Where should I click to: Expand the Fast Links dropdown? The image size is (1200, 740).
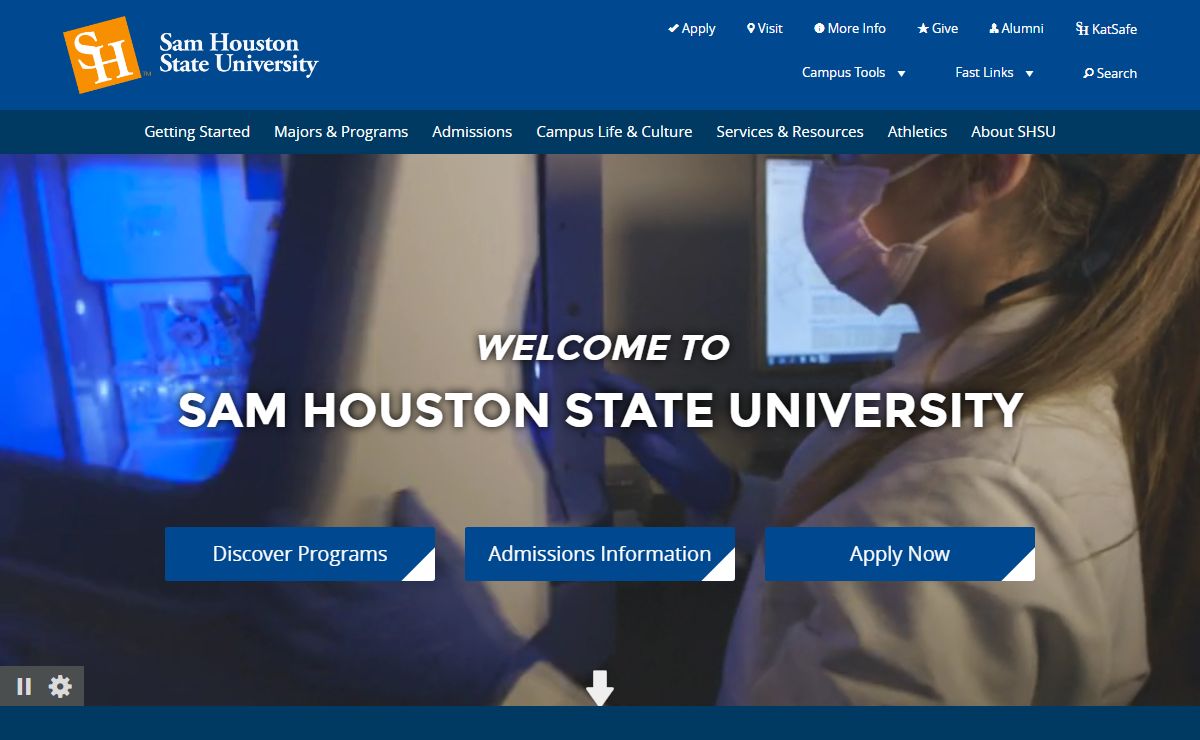pos(994,73)
